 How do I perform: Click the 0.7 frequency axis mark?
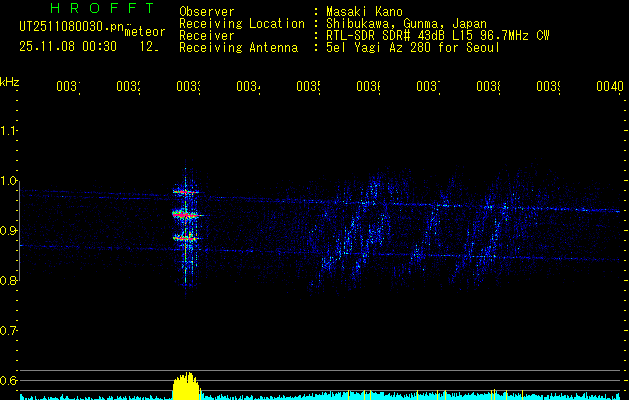pyautogui.click(x=10, y=330)
